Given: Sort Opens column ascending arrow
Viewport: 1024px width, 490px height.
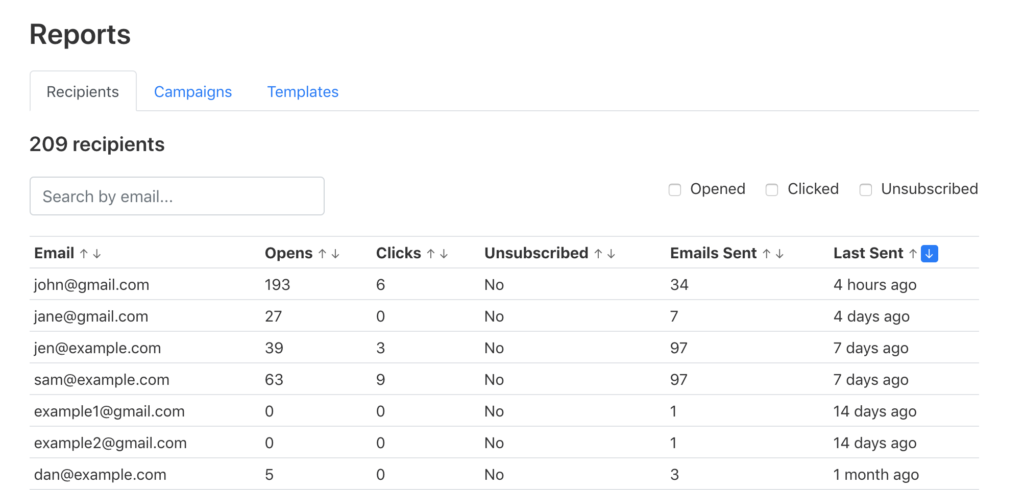Looking at the screenshot, I should pos(322,253).
